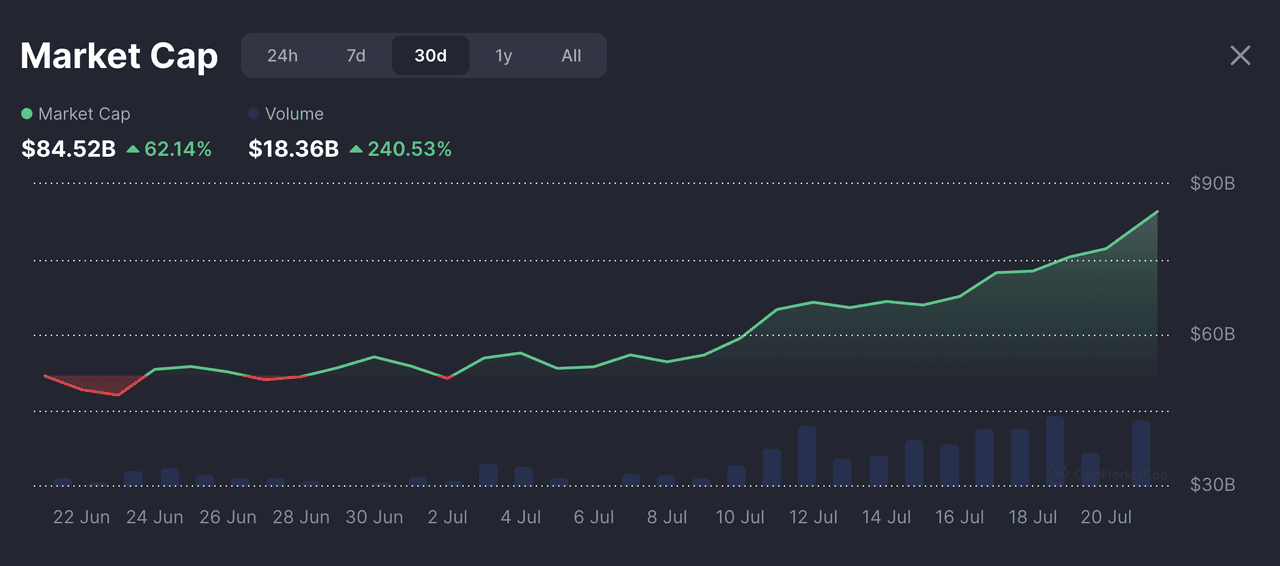
Task: Click the active 30d tab
Action: click(x=430, y=56)
